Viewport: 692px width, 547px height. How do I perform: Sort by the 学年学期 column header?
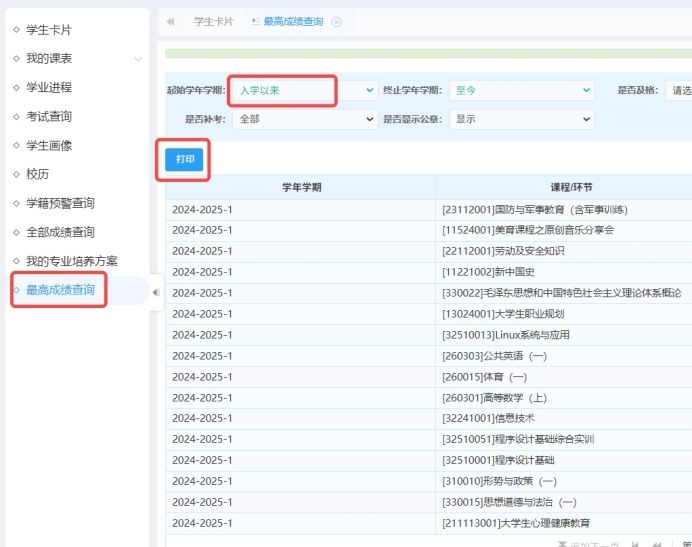tap(300, 187)
